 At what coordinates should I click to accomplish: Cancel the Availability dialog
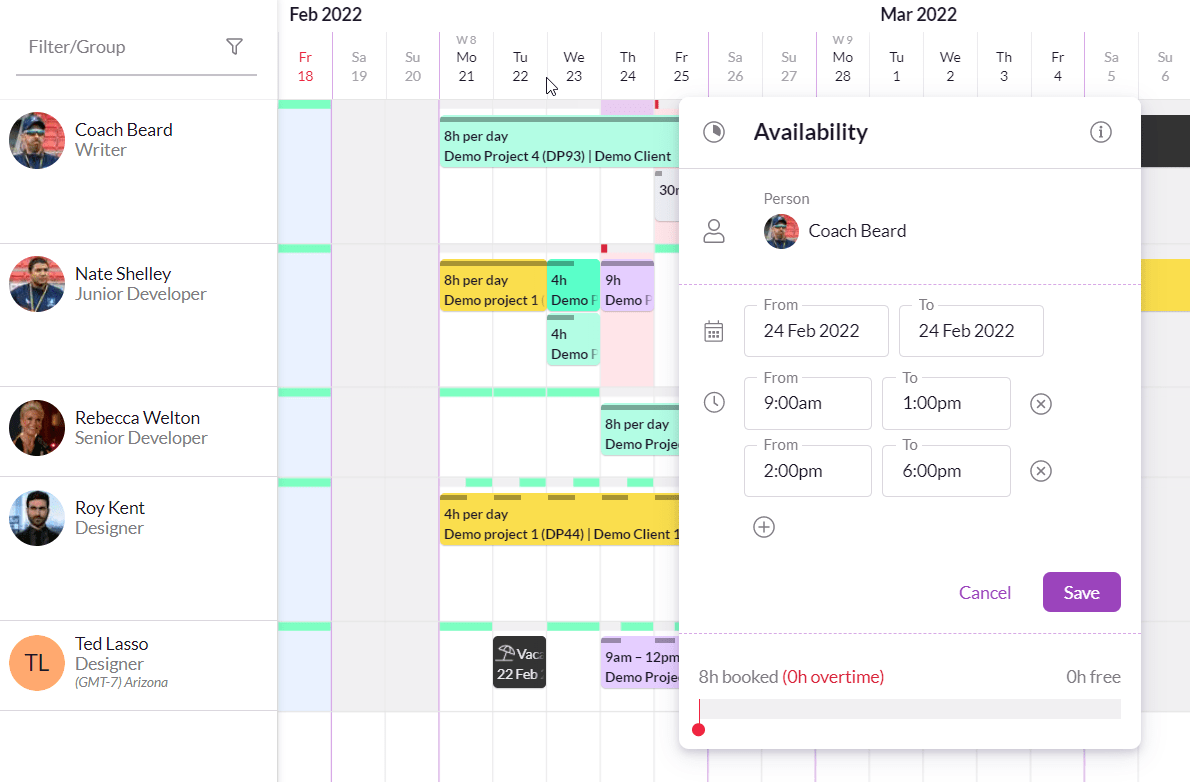coord(984,592)
